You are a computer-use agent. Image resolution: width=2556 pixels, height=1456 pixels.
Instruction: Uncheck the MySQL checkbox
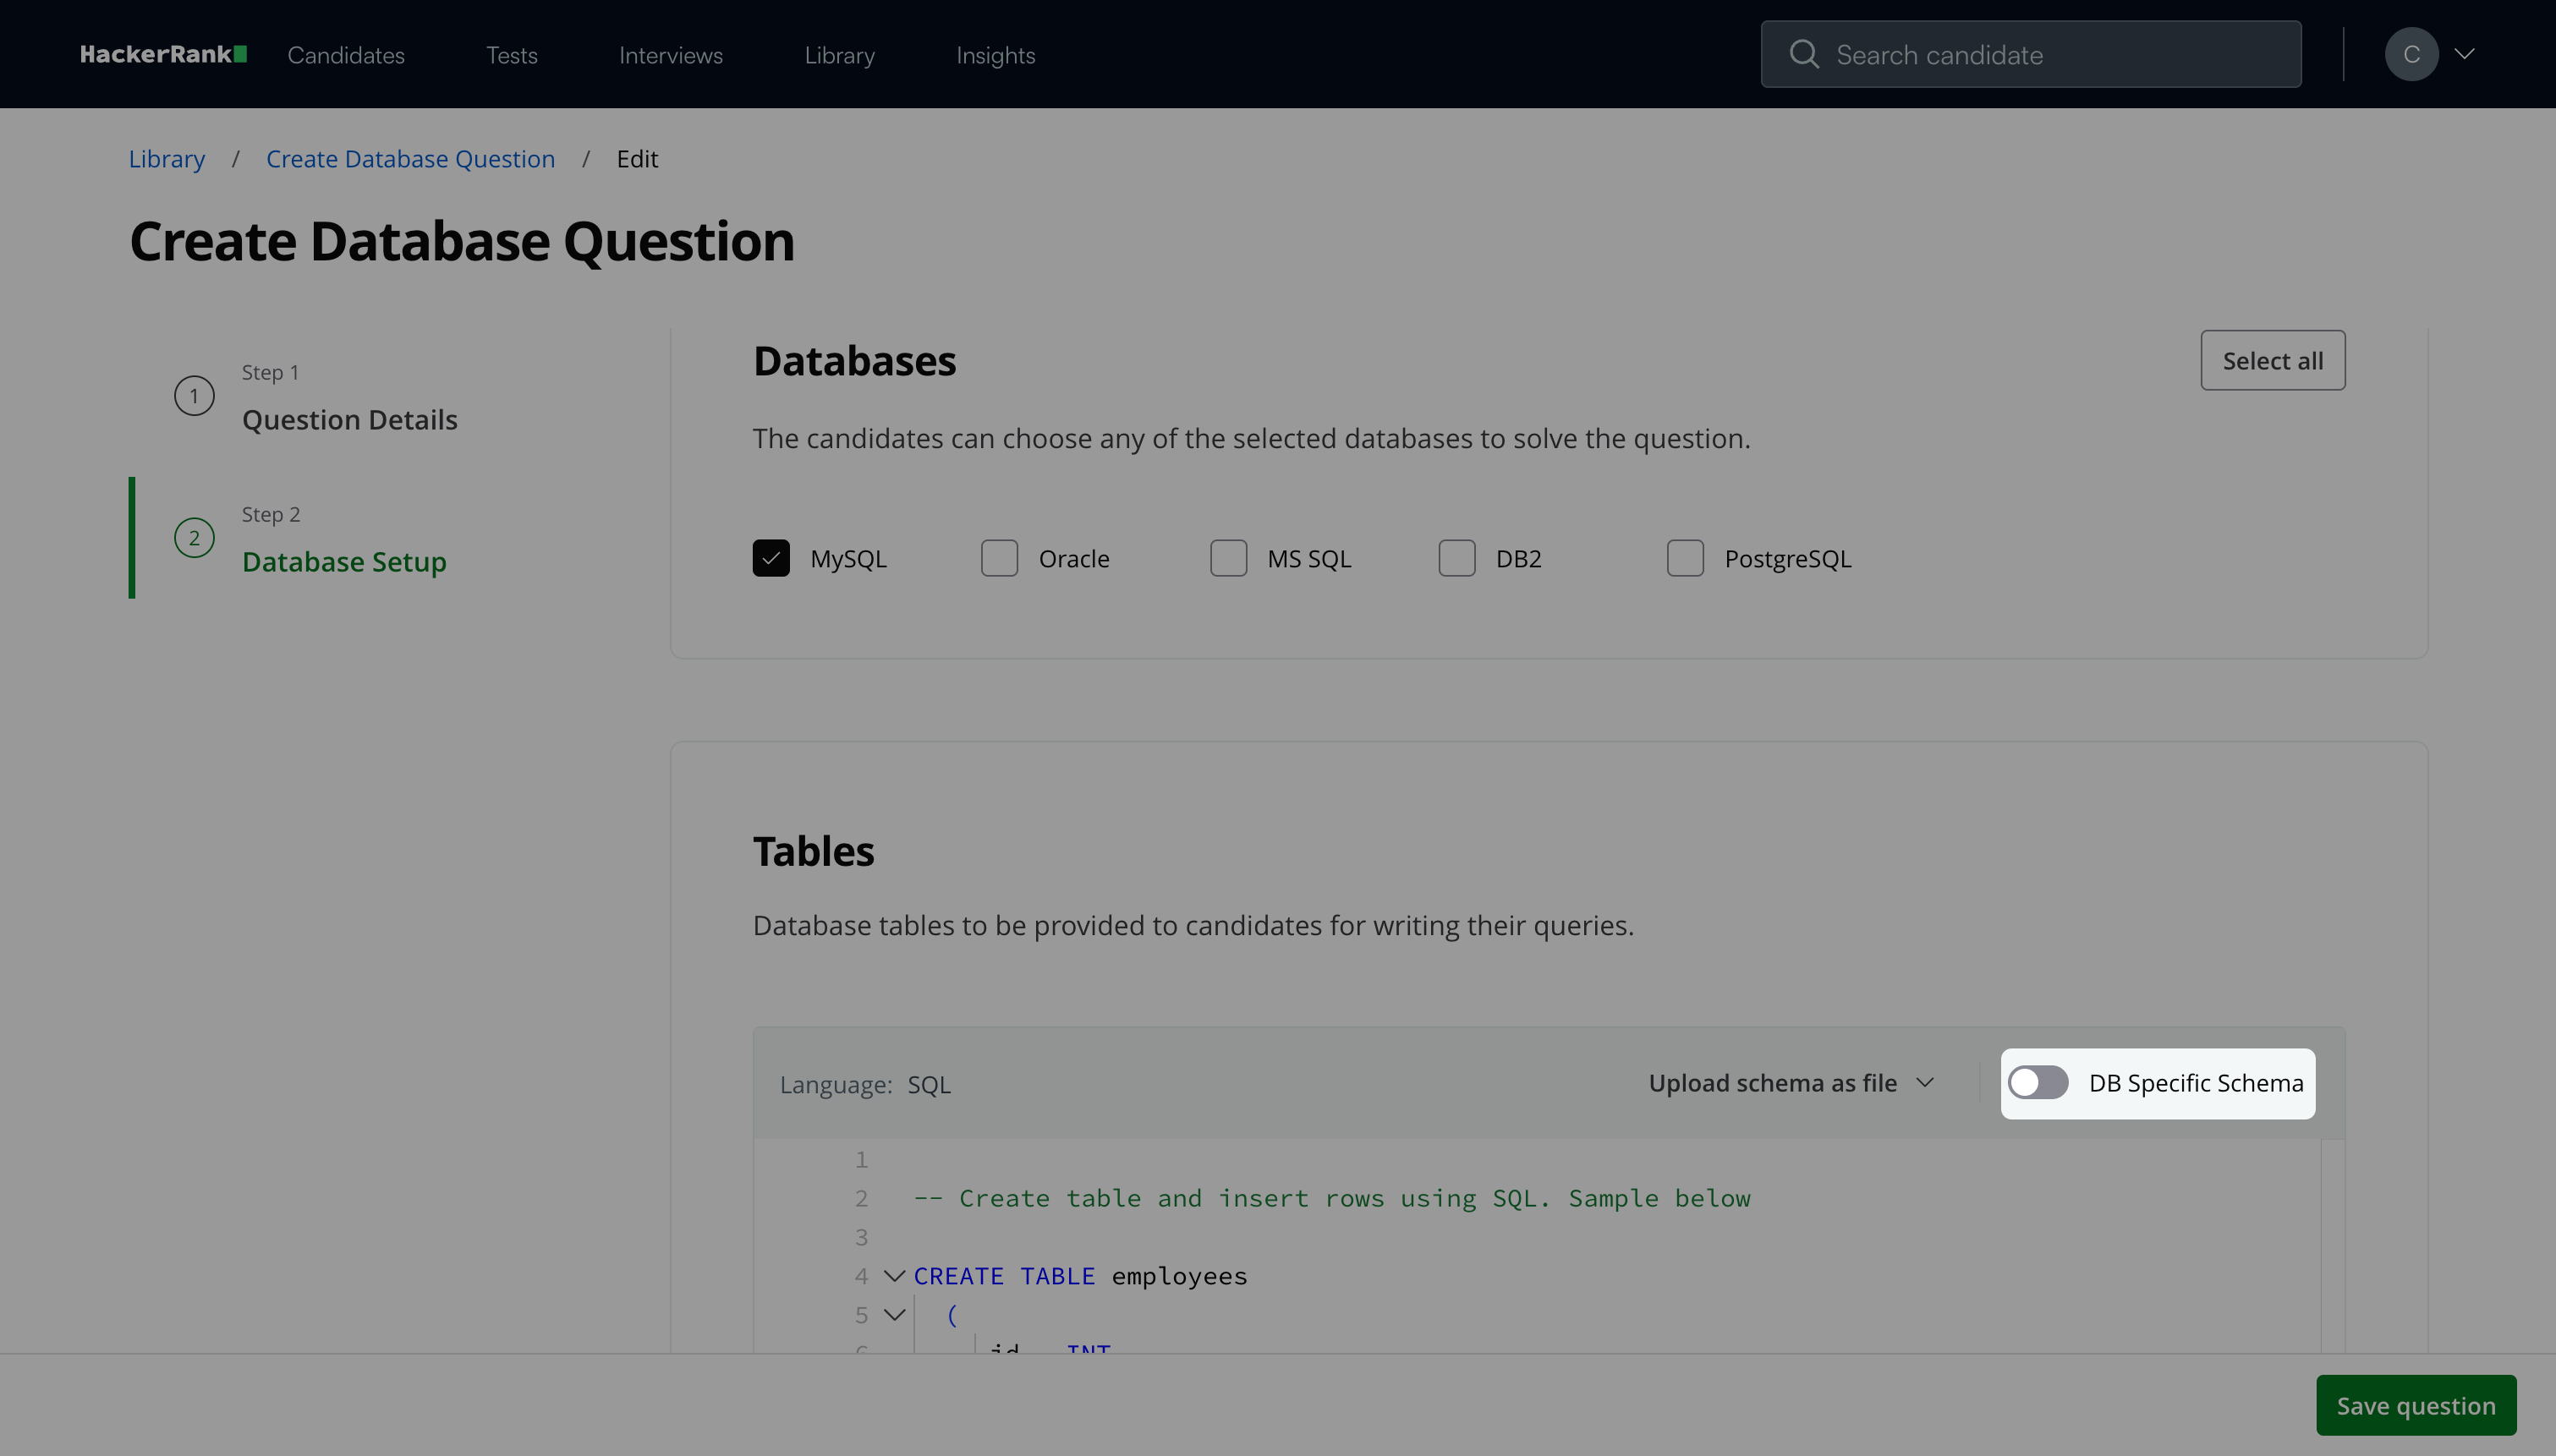pyautogui.click(x=771, y=558)
